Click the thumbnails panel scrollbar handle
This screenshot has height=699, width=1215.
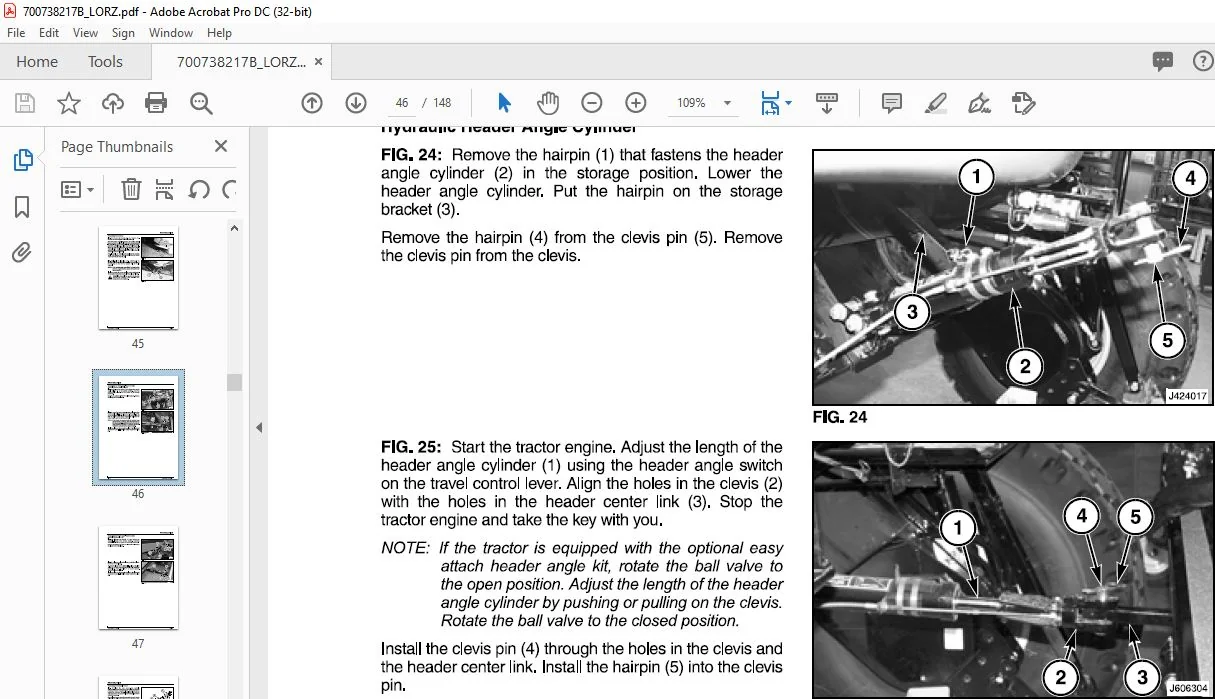coord(234,382)
